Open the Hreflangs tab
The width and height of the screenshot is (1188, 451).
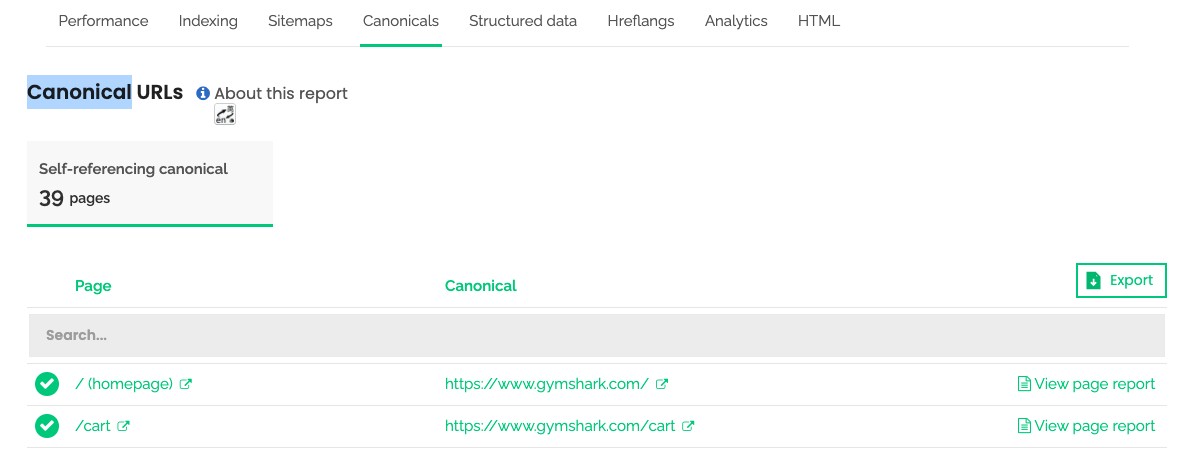point(641,21)
